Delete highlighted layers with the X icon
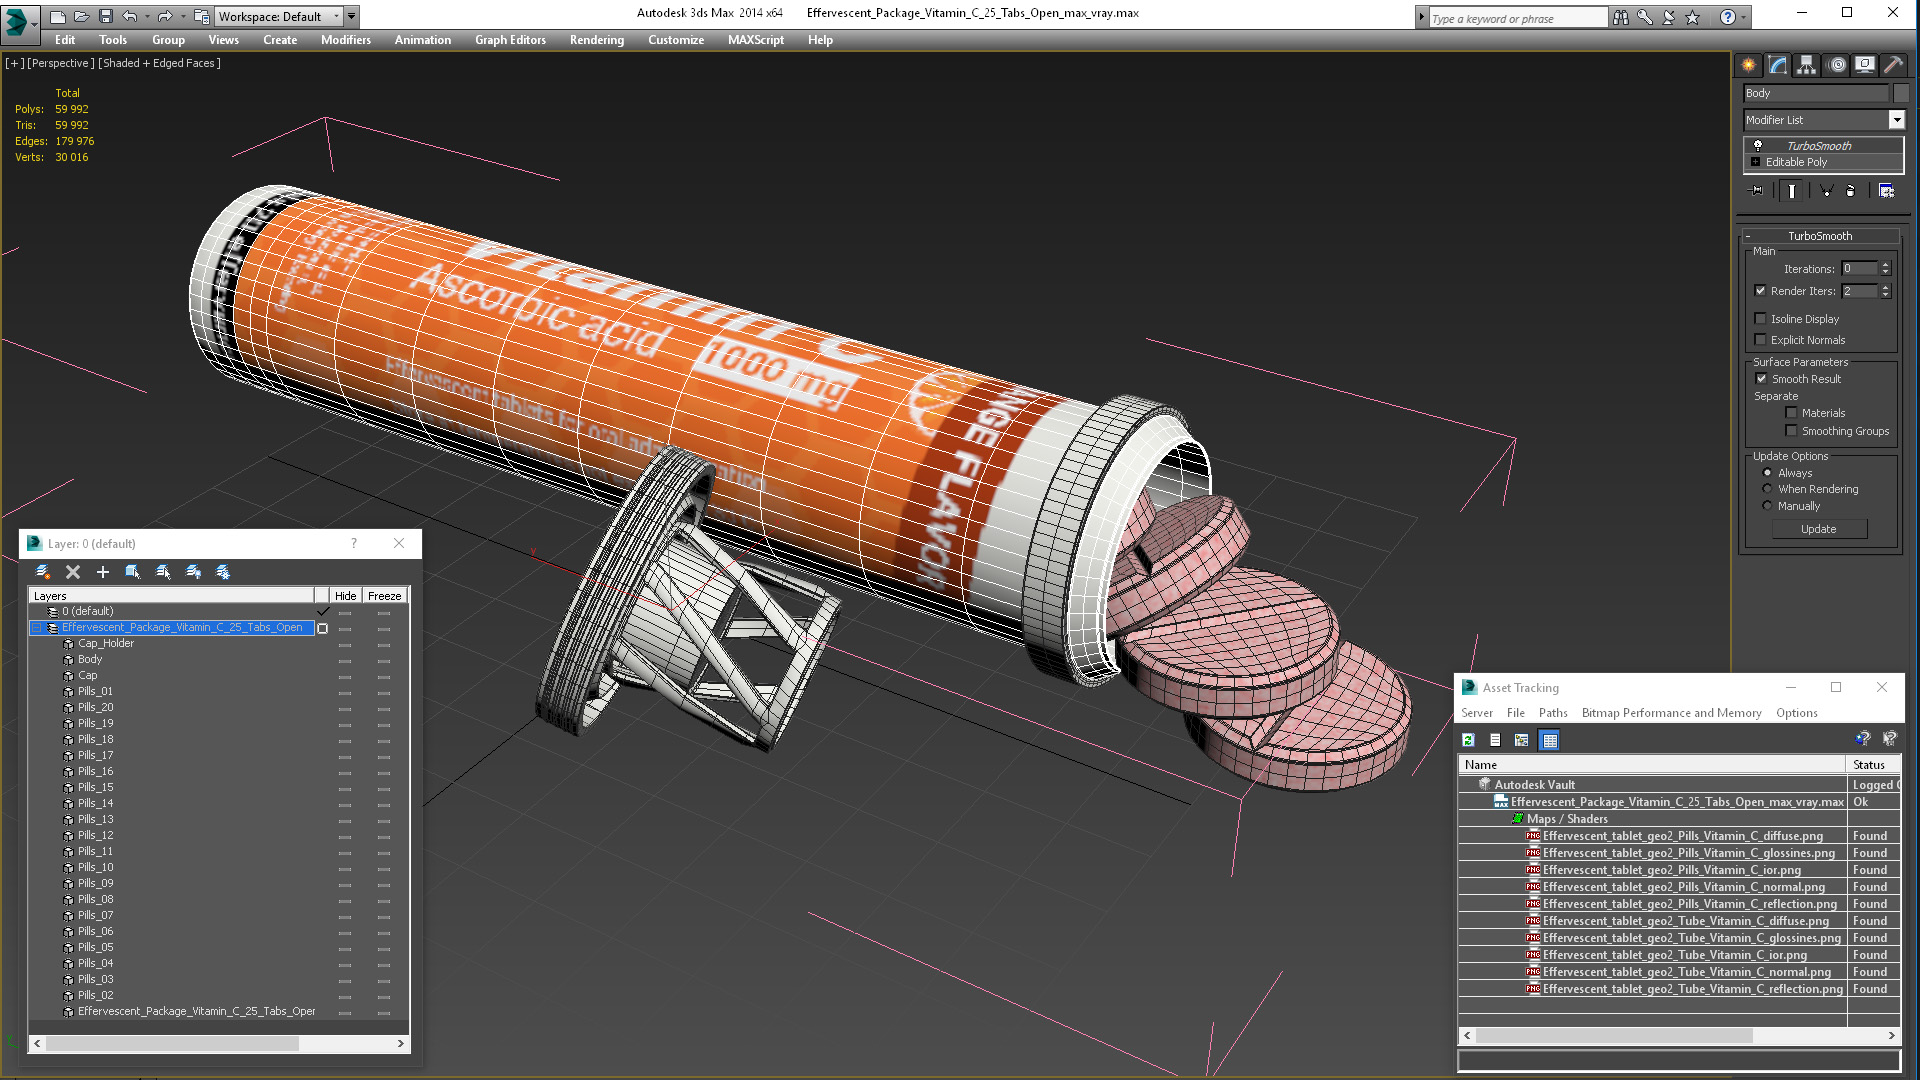 click(73, 572)
